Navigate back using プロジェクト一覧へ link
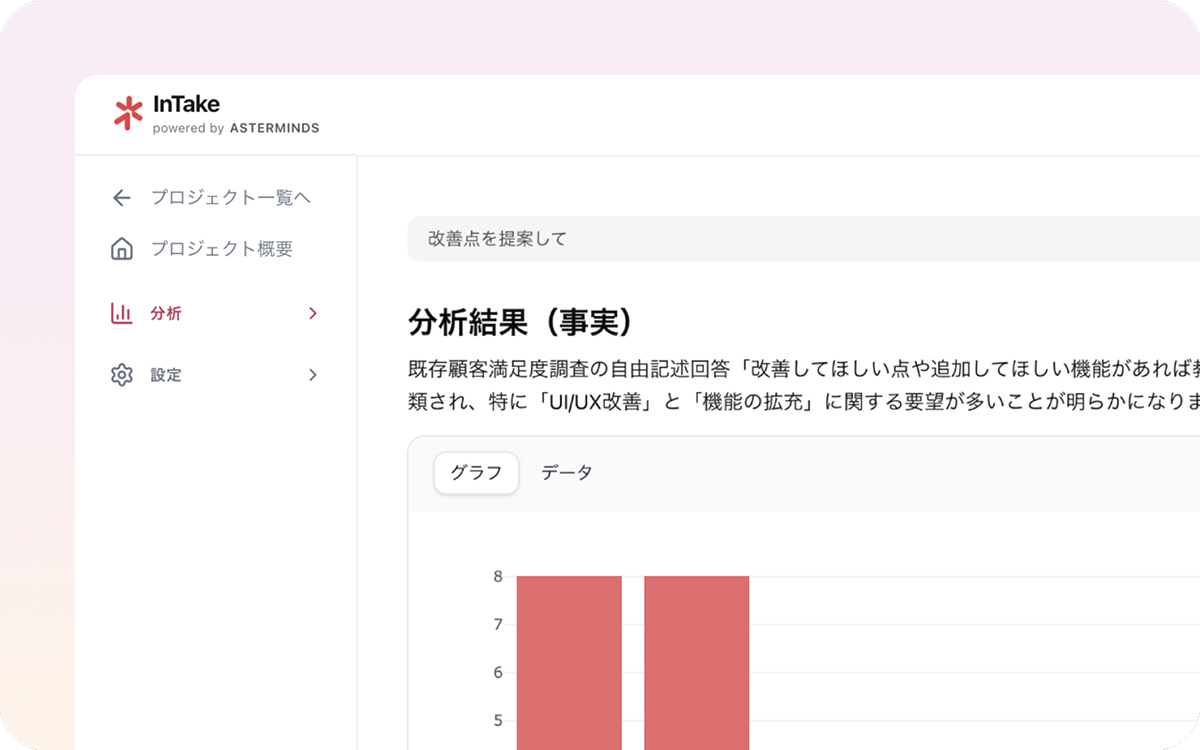 point(232,198)
